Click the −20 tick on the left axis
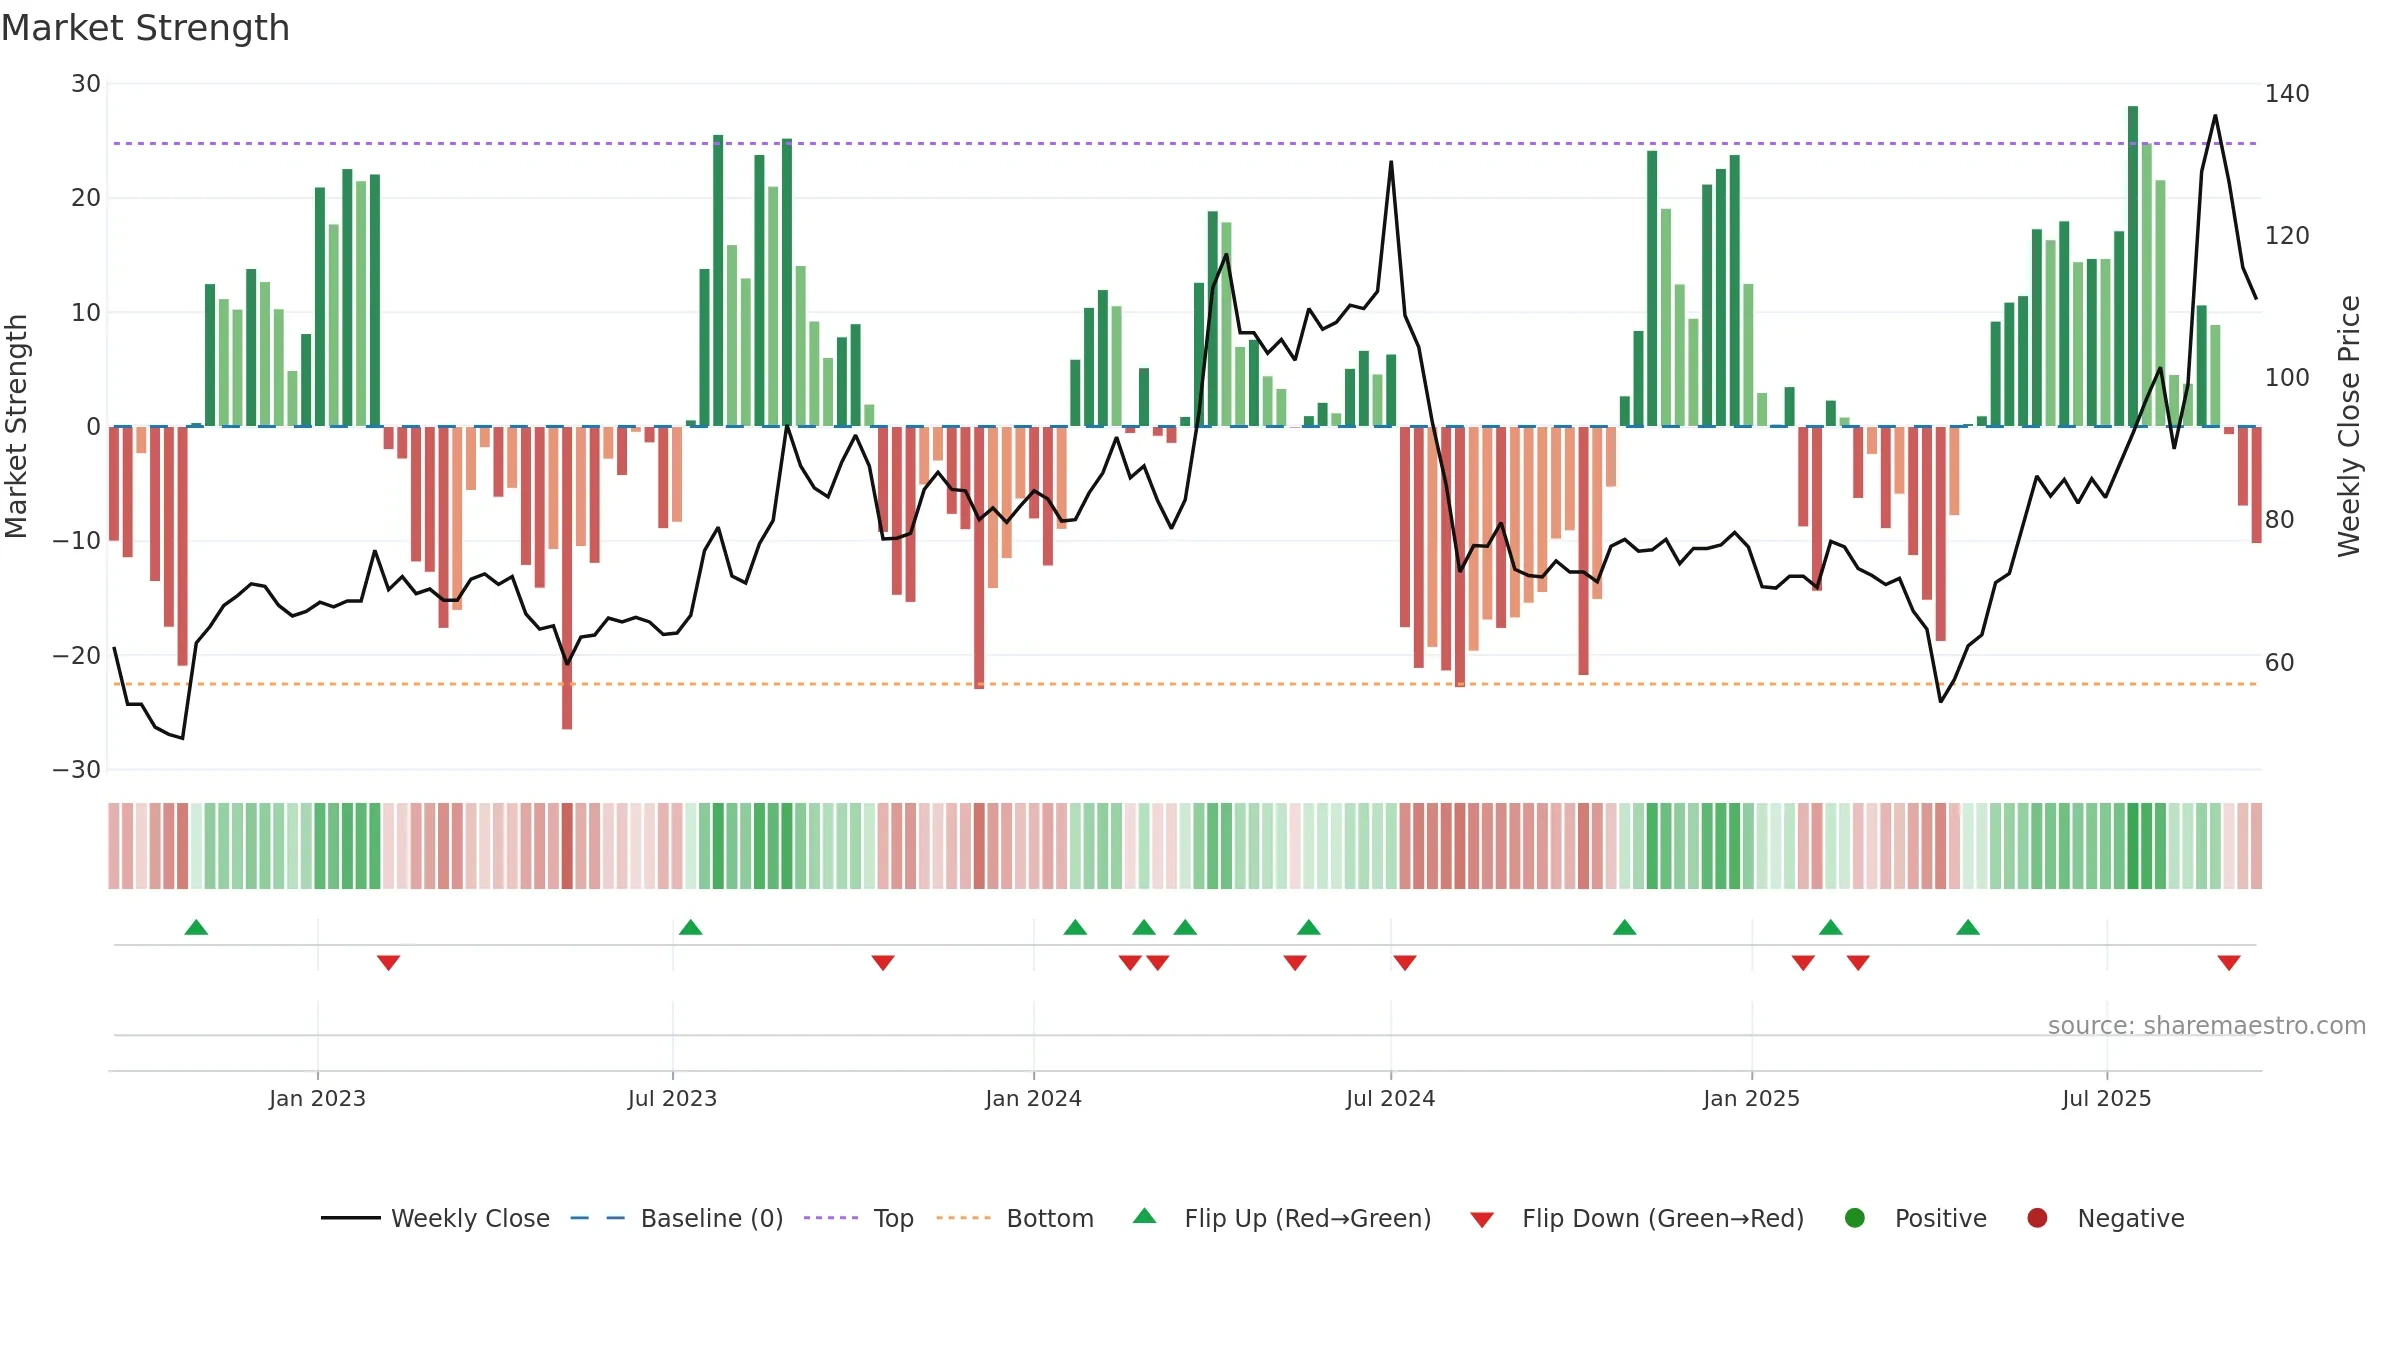 pos(77,656)
